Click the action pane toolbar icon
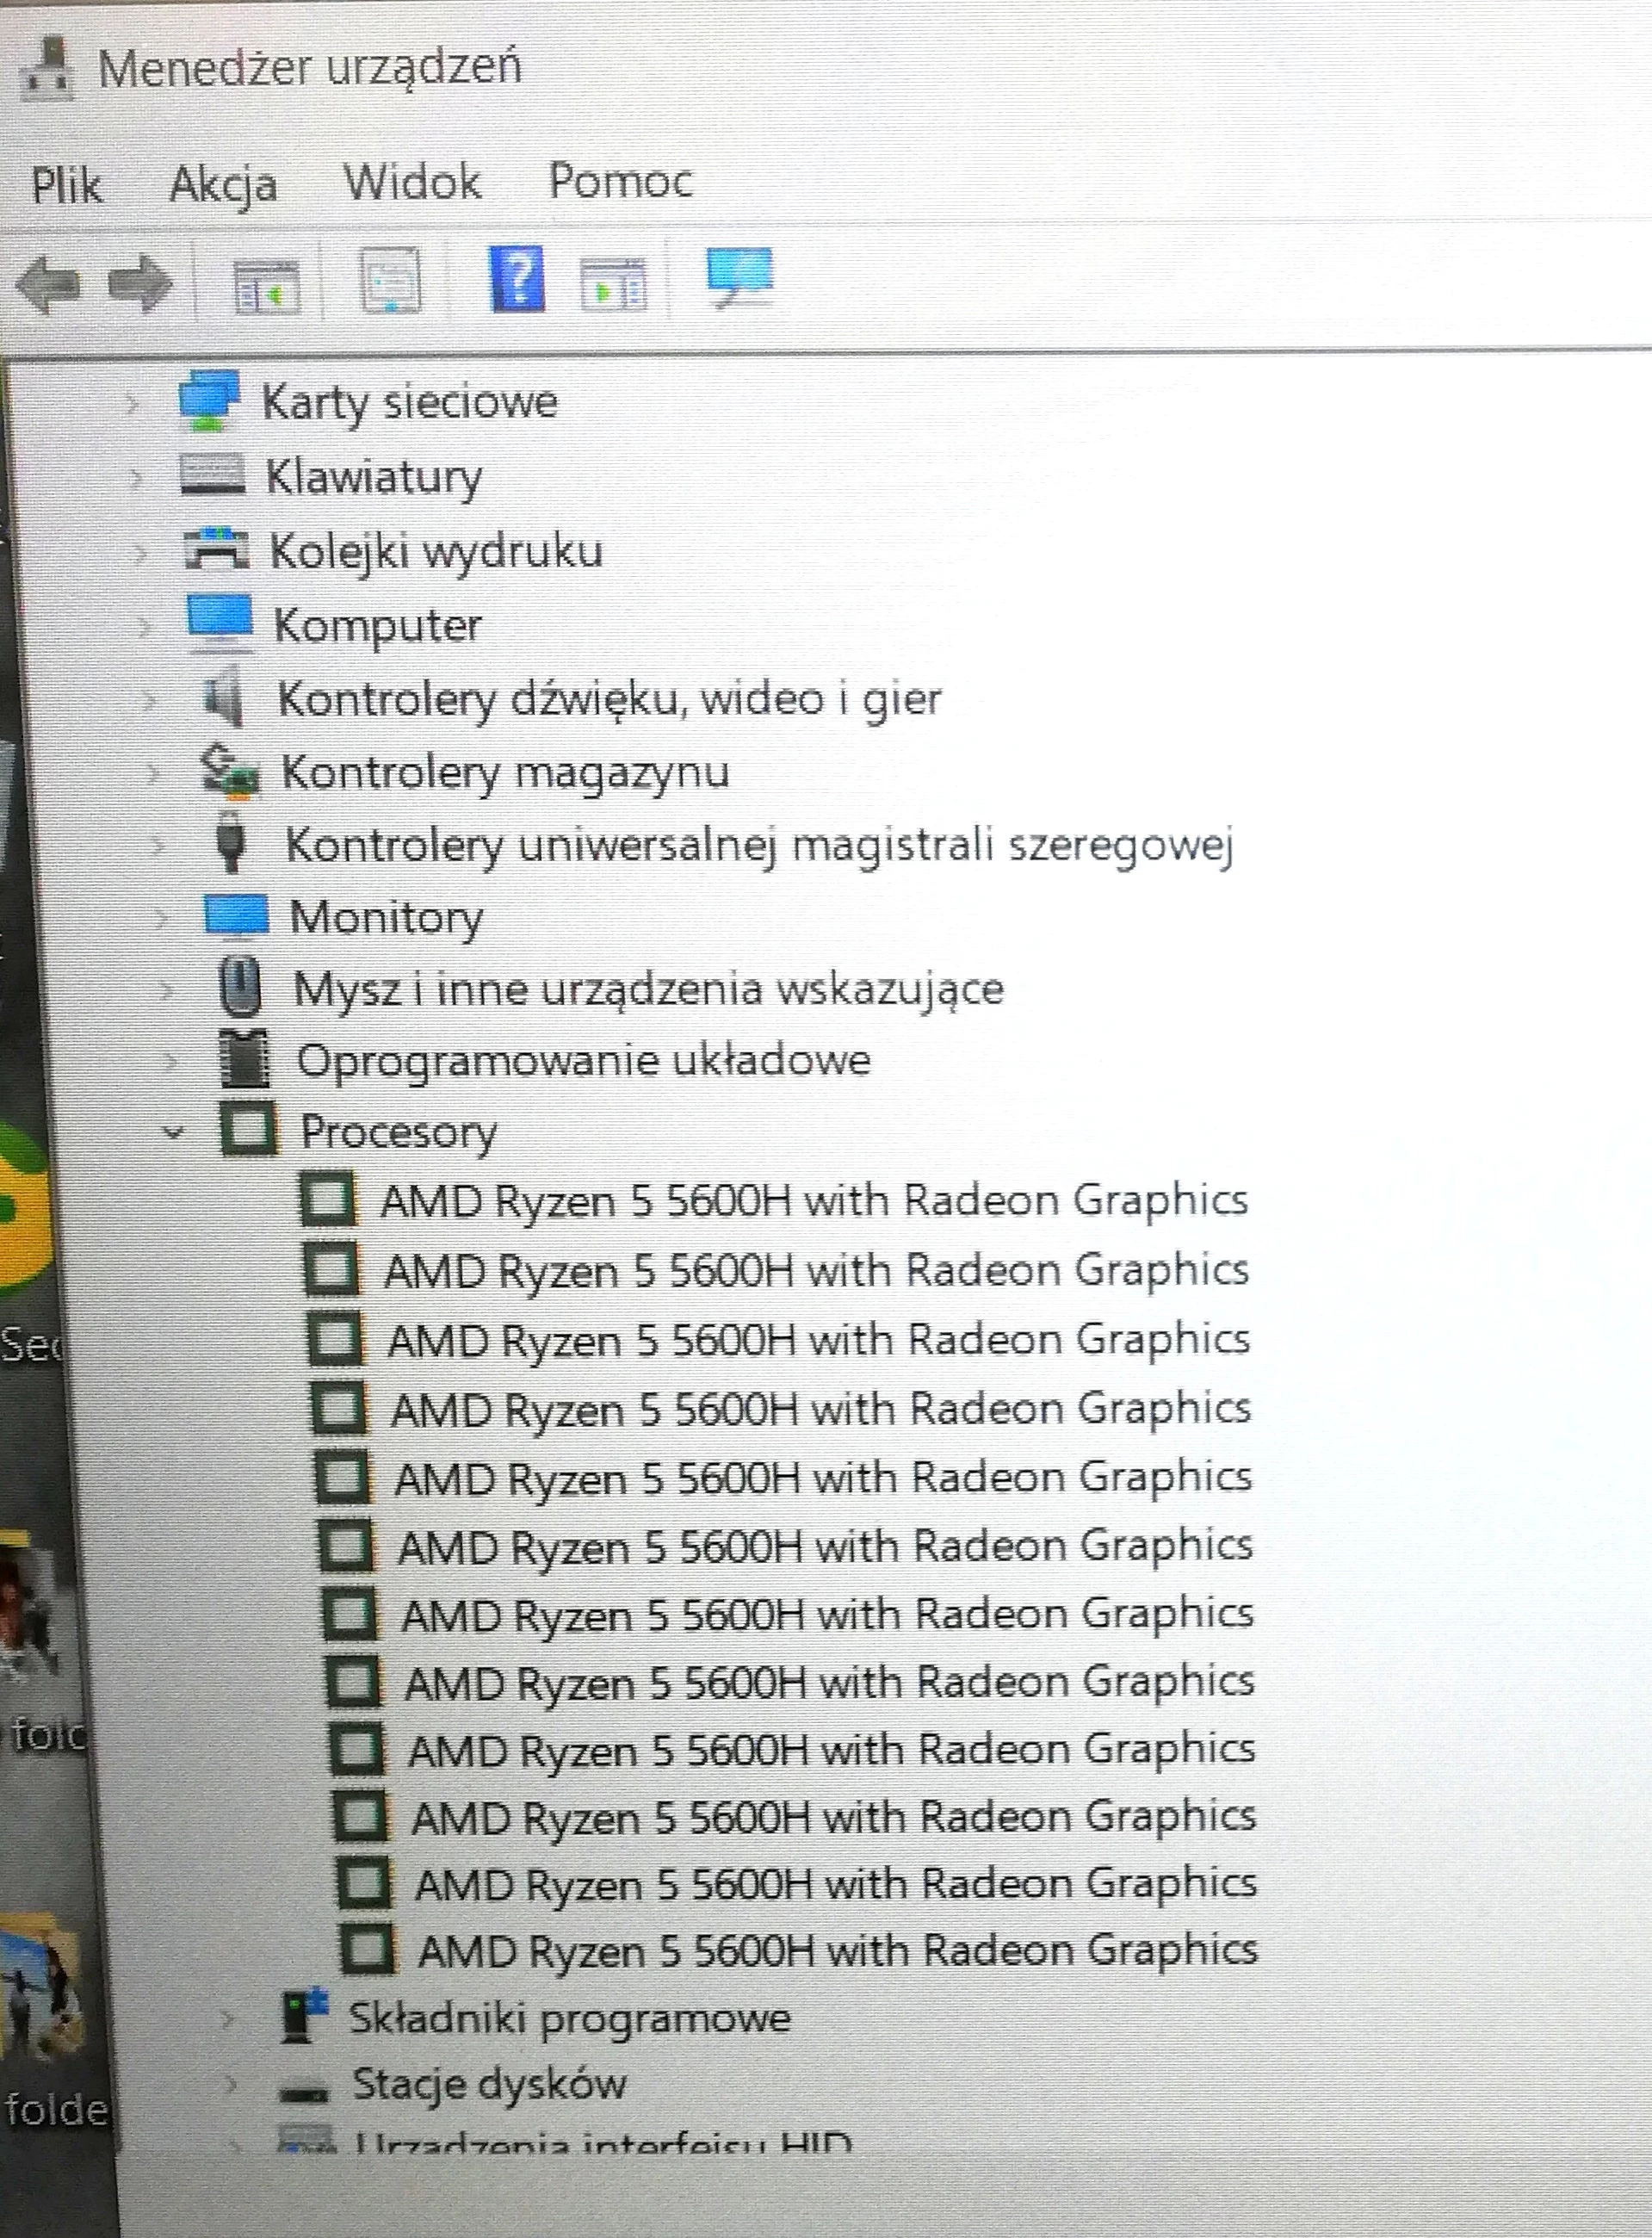 point(613,283)
